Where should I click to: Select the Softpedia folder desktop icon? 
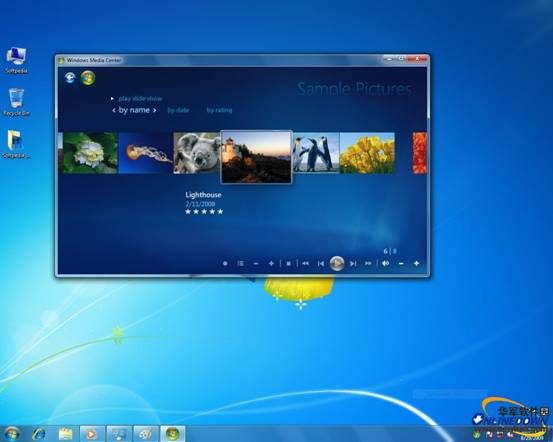point(16,145)
